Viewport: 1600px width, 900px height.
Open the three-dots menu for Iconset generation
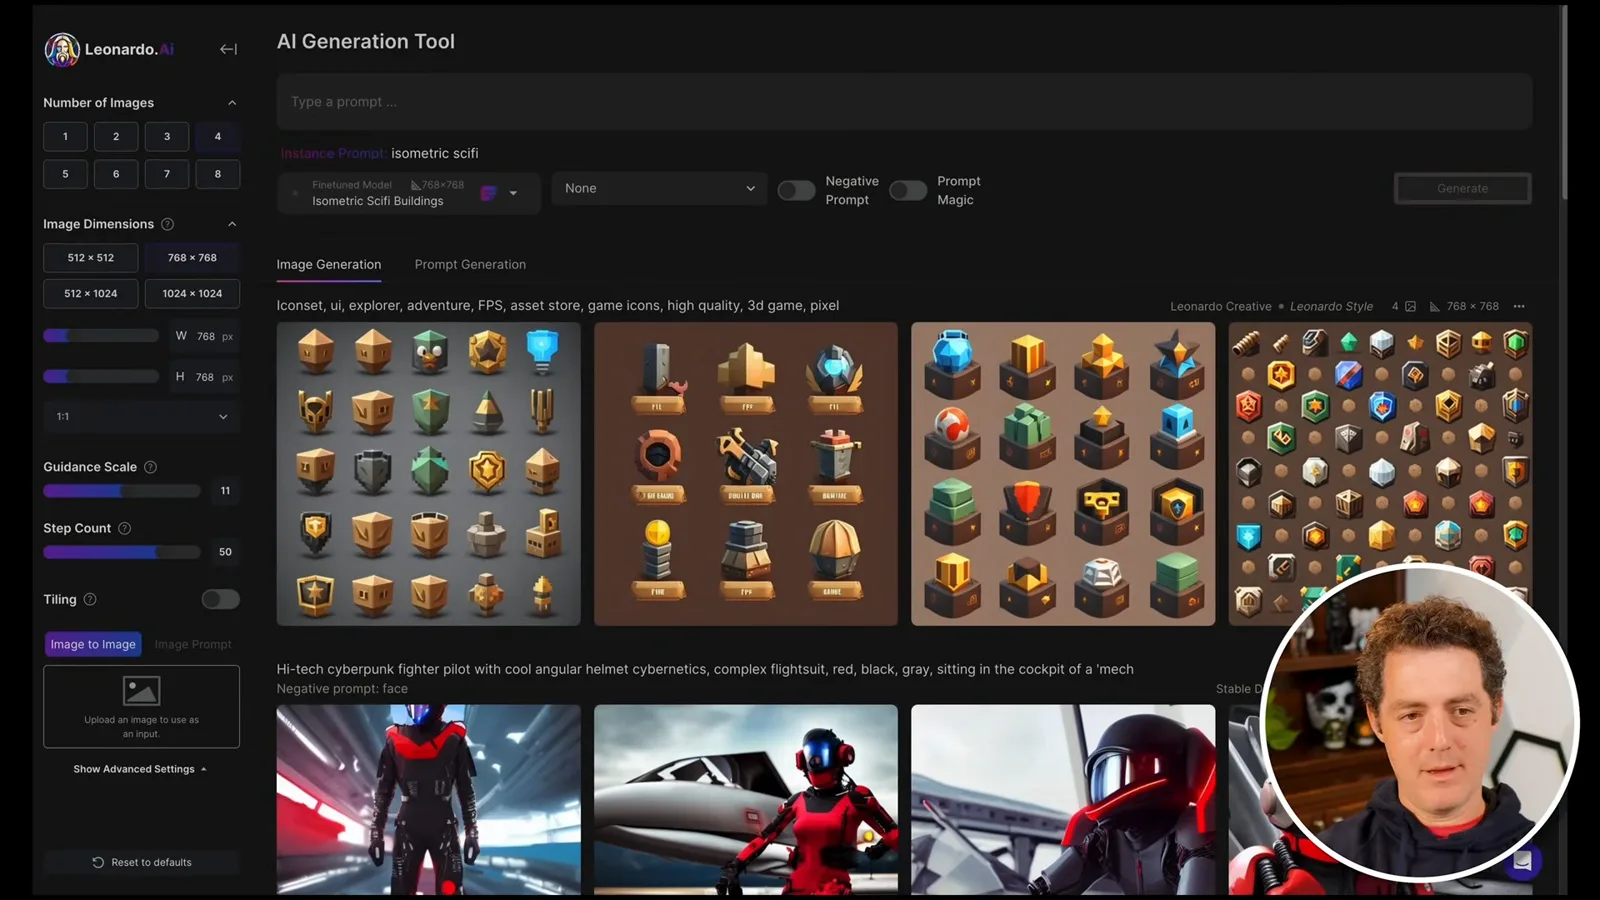(1519, 306)
